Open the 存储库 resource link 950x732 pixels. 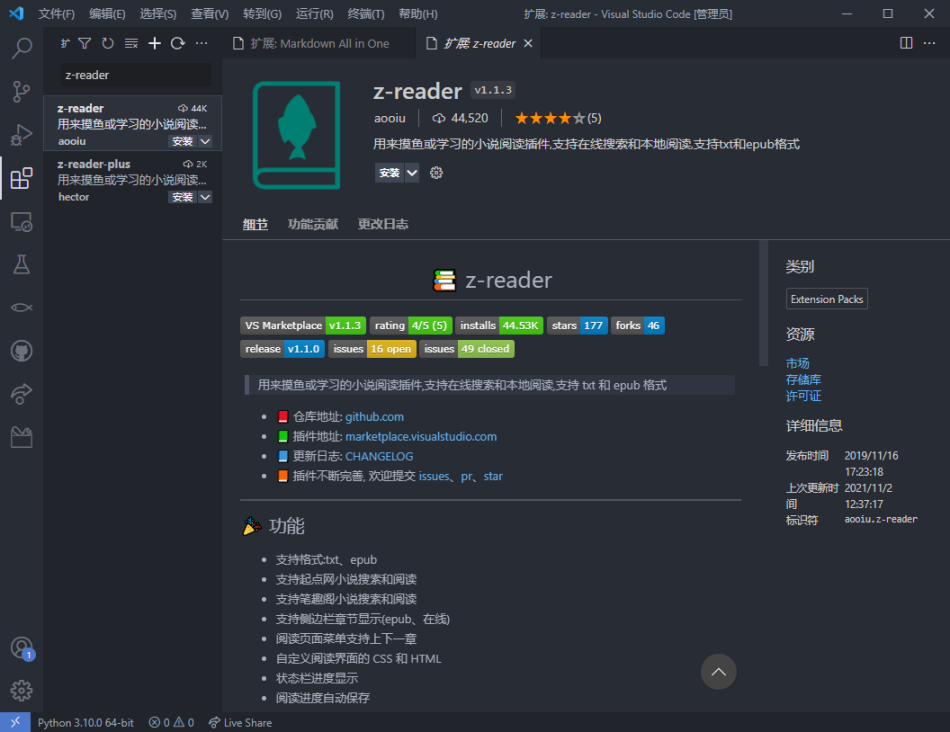803,380
